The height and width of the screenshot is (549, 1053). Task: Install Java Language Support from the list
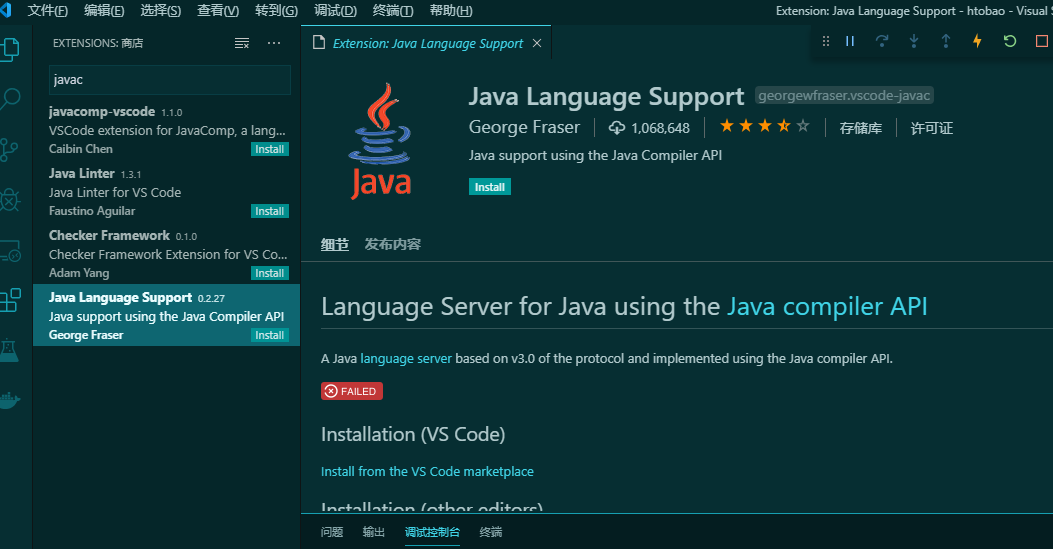(269, 336)
